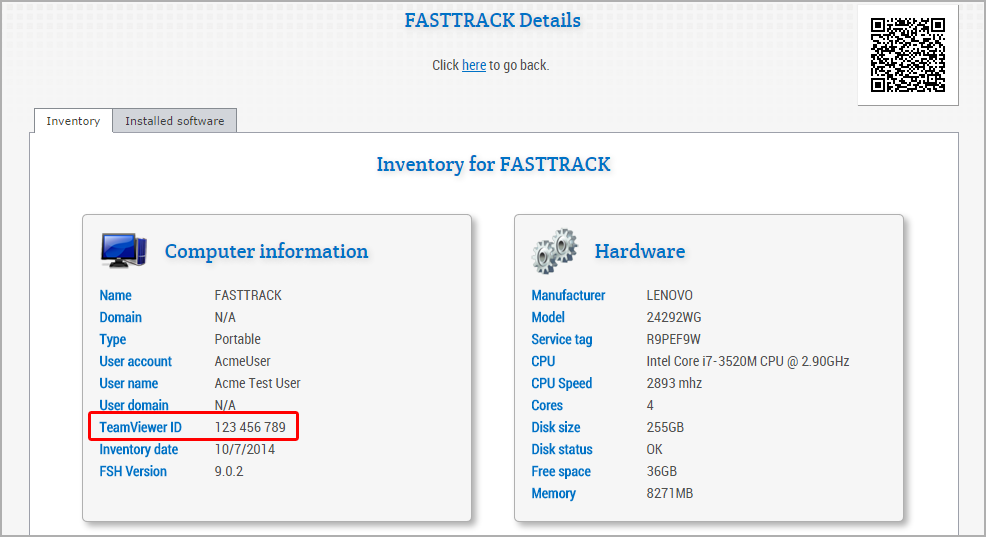Select the 36GB free space value
Screen dimensions: 986x537
pyautogui.click(x=662, y=472)
